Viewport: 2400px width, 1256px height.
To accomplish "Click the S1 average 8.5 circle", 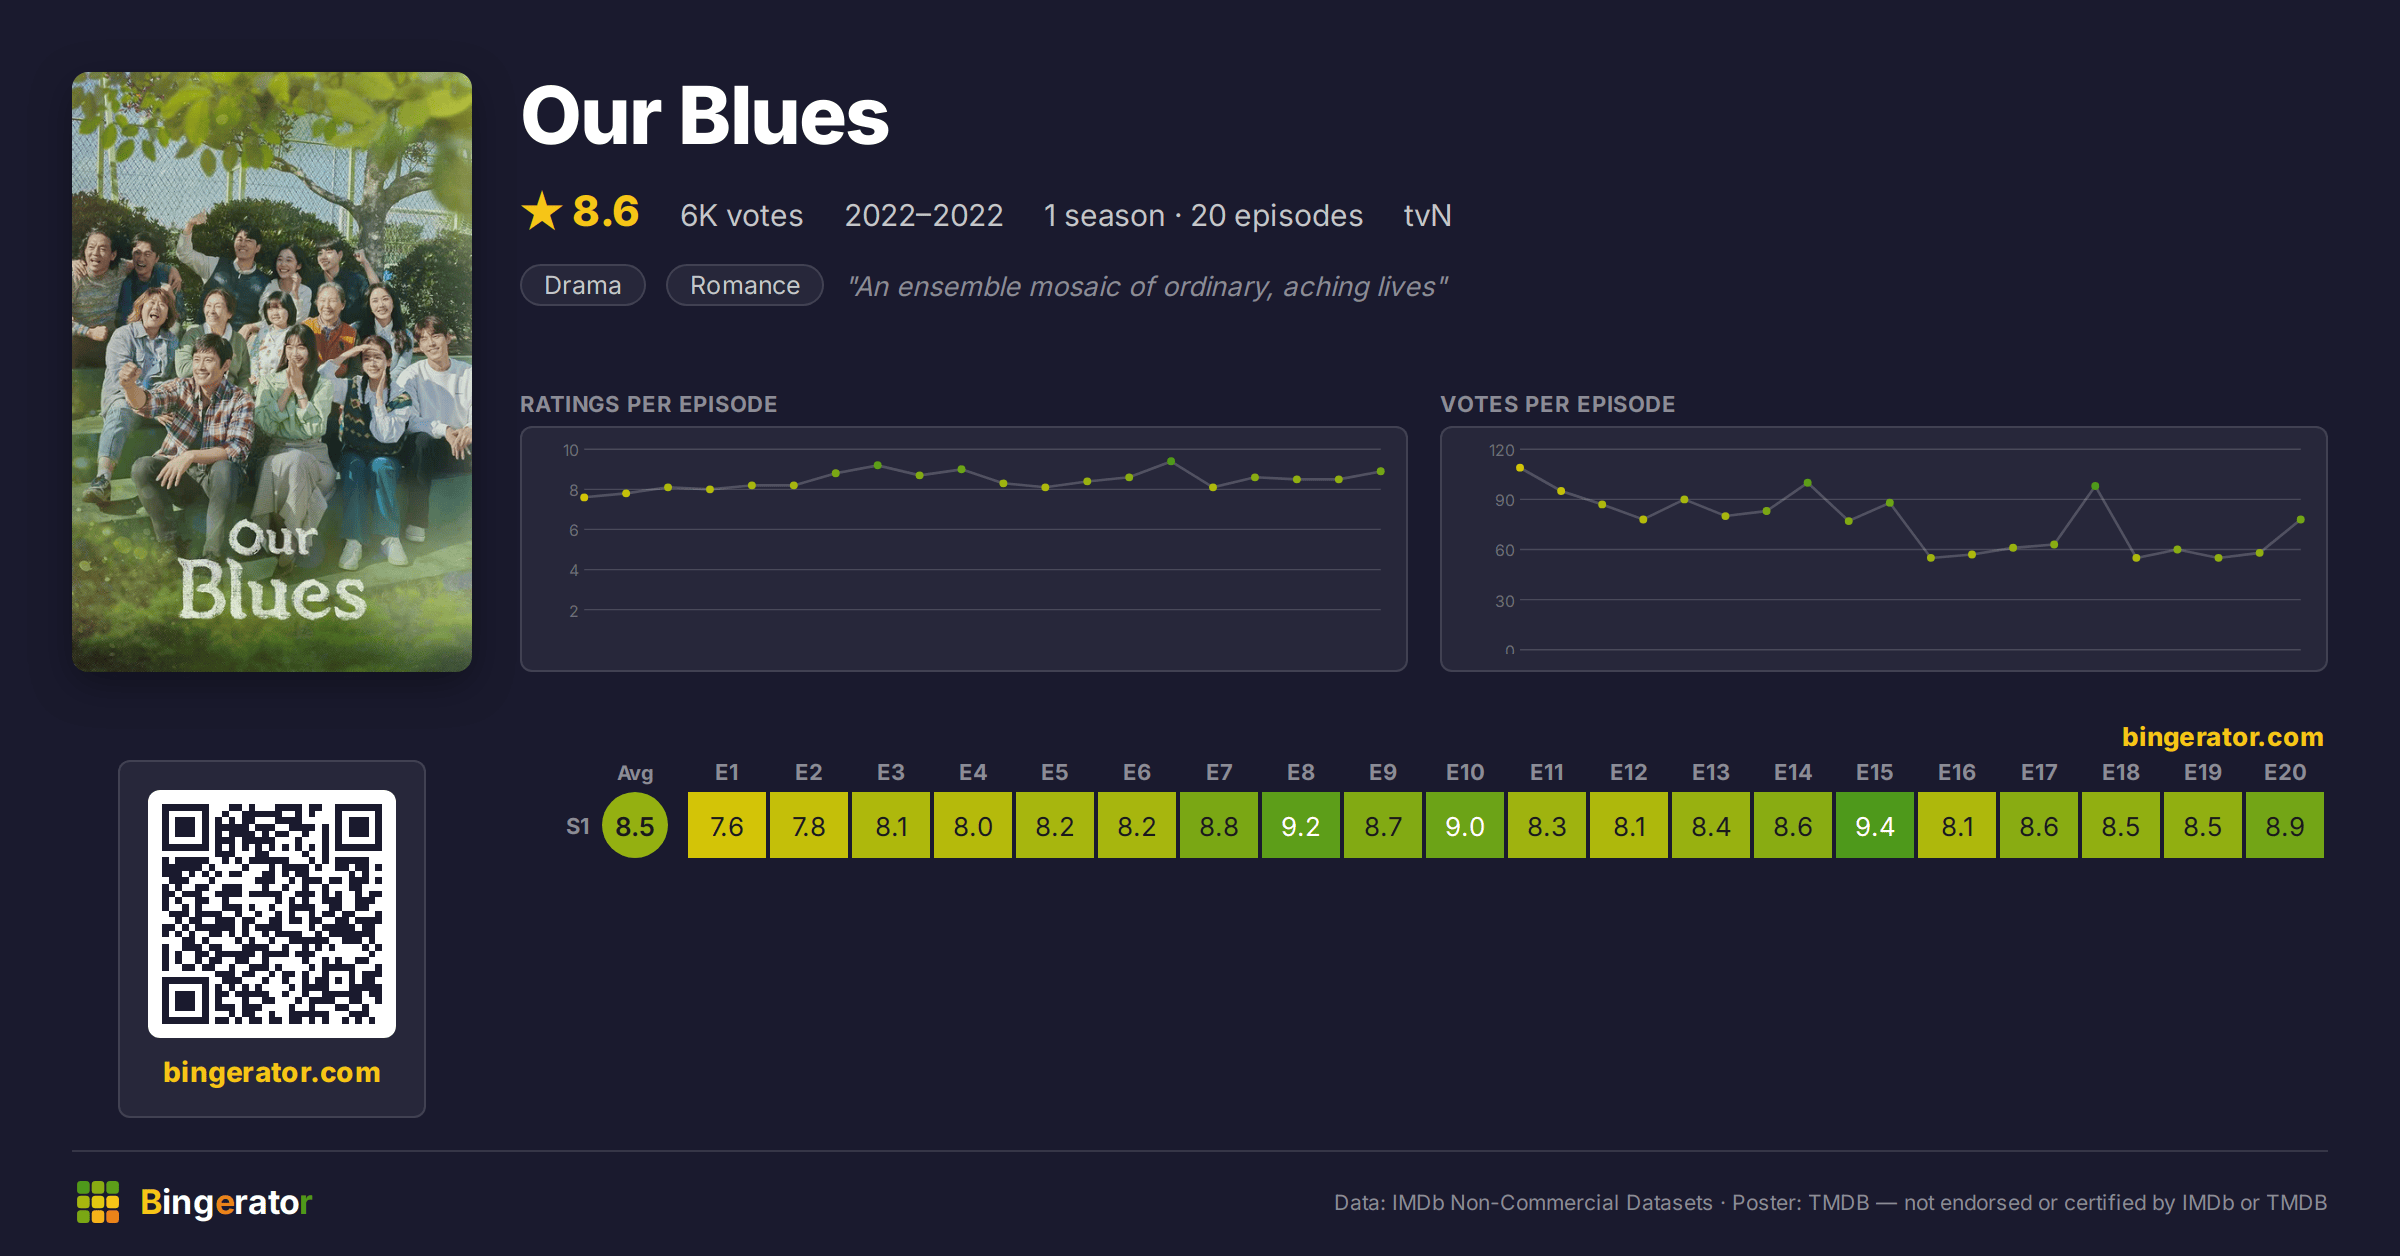I will point(635,826).
